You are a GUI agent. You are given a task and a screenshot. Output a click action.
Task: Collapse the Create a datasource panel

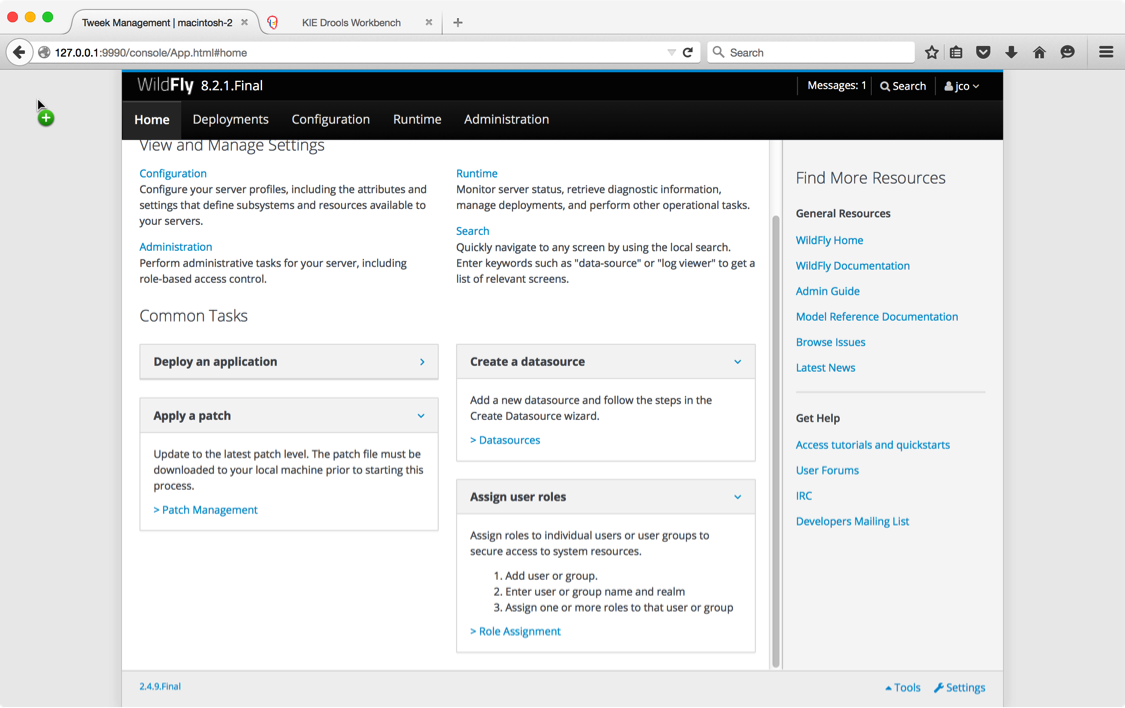point(606,362)
